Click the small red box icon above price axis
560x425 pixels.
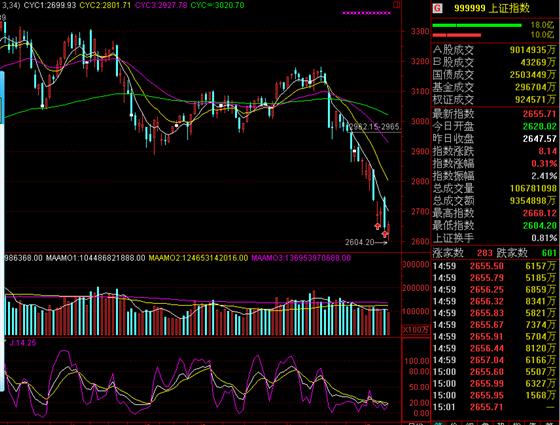396,5
